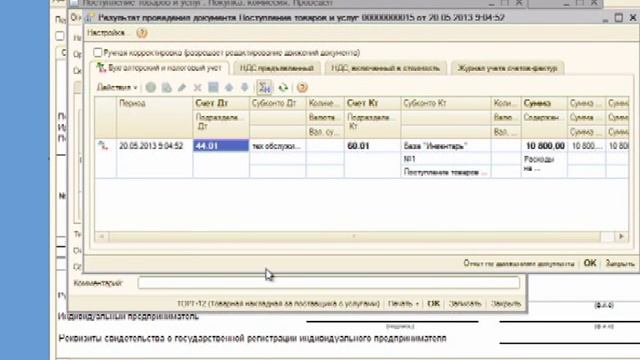Click the horizontal scrollbar right arrow
This screenshot has height=360, width=640.
pos(621,236)
